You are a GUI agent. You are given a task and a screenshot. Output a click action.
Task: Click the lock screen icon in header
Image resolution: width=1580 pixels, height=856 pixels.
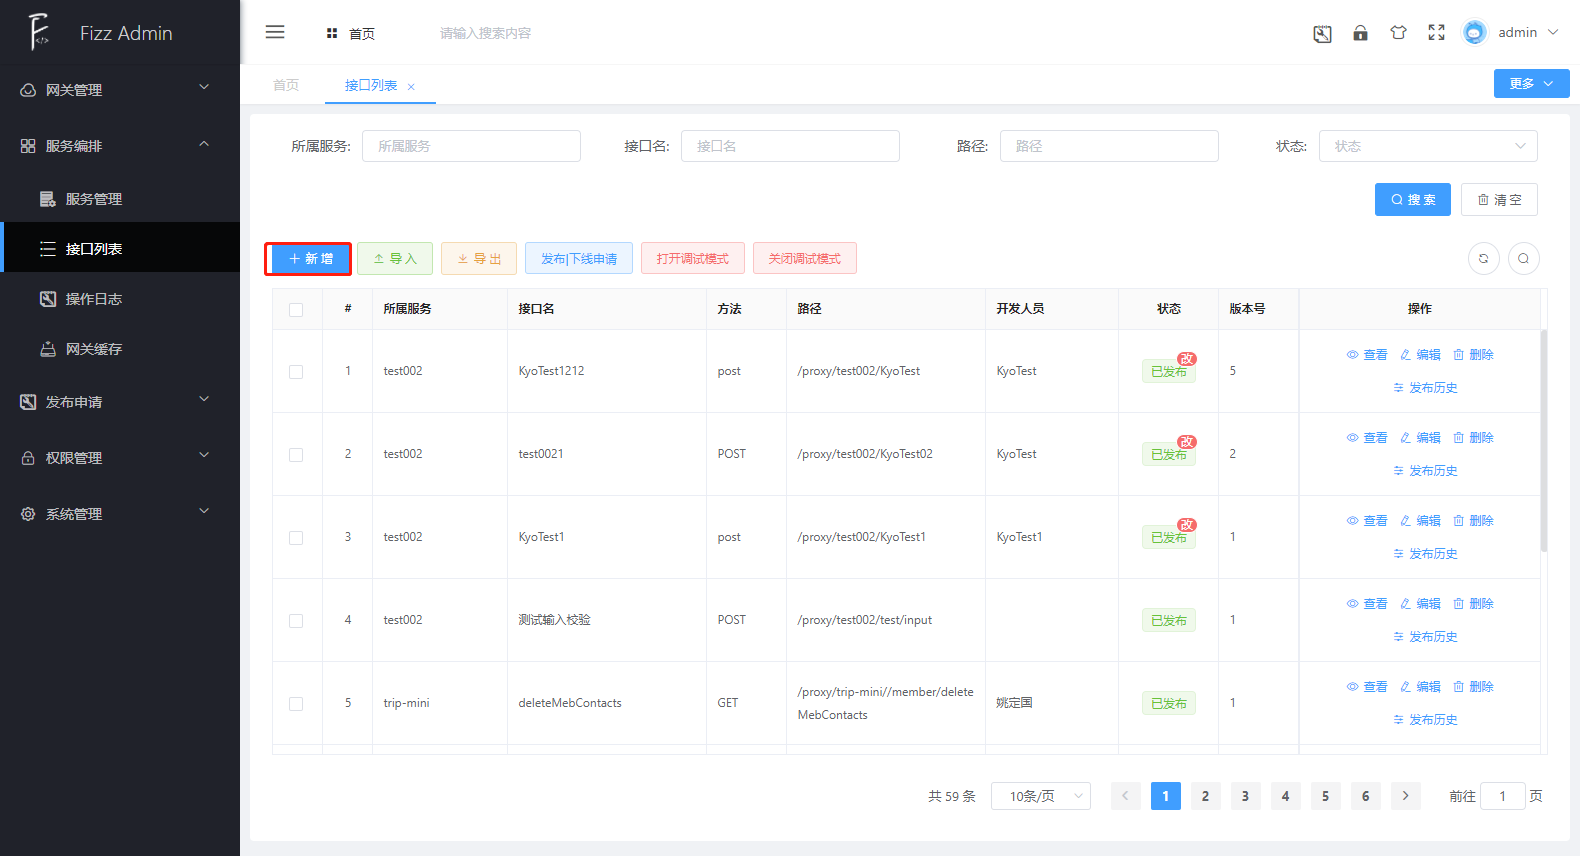click(1360, 33)
